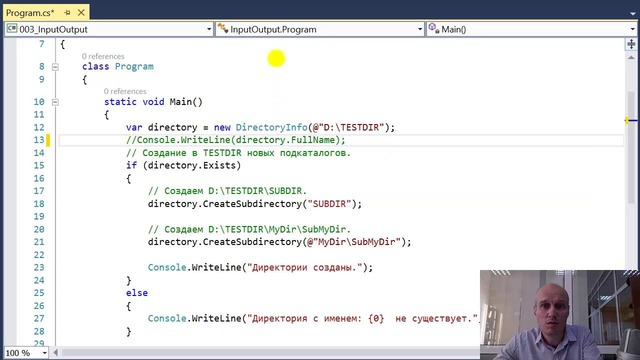Click the class keyword on line 8
Screen dimensions: 640x360
[96, 67]
